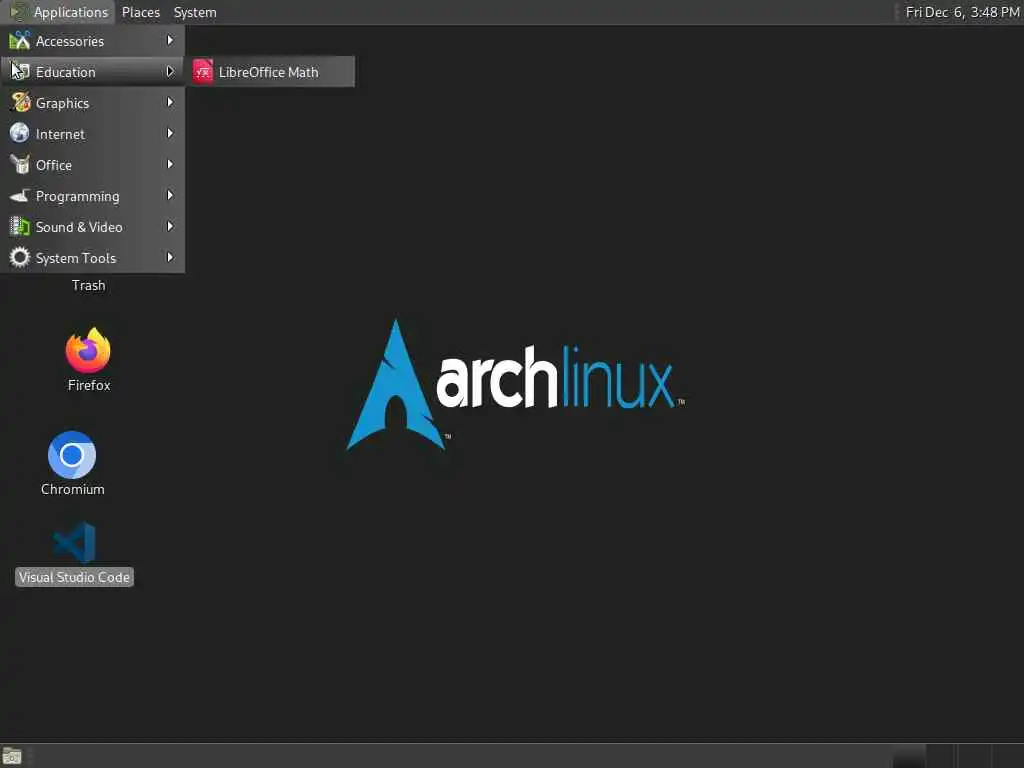Select the Firefox desktop icon
Screen dimensions: 1024x768
pyautogui.click(x=88, y=351)
